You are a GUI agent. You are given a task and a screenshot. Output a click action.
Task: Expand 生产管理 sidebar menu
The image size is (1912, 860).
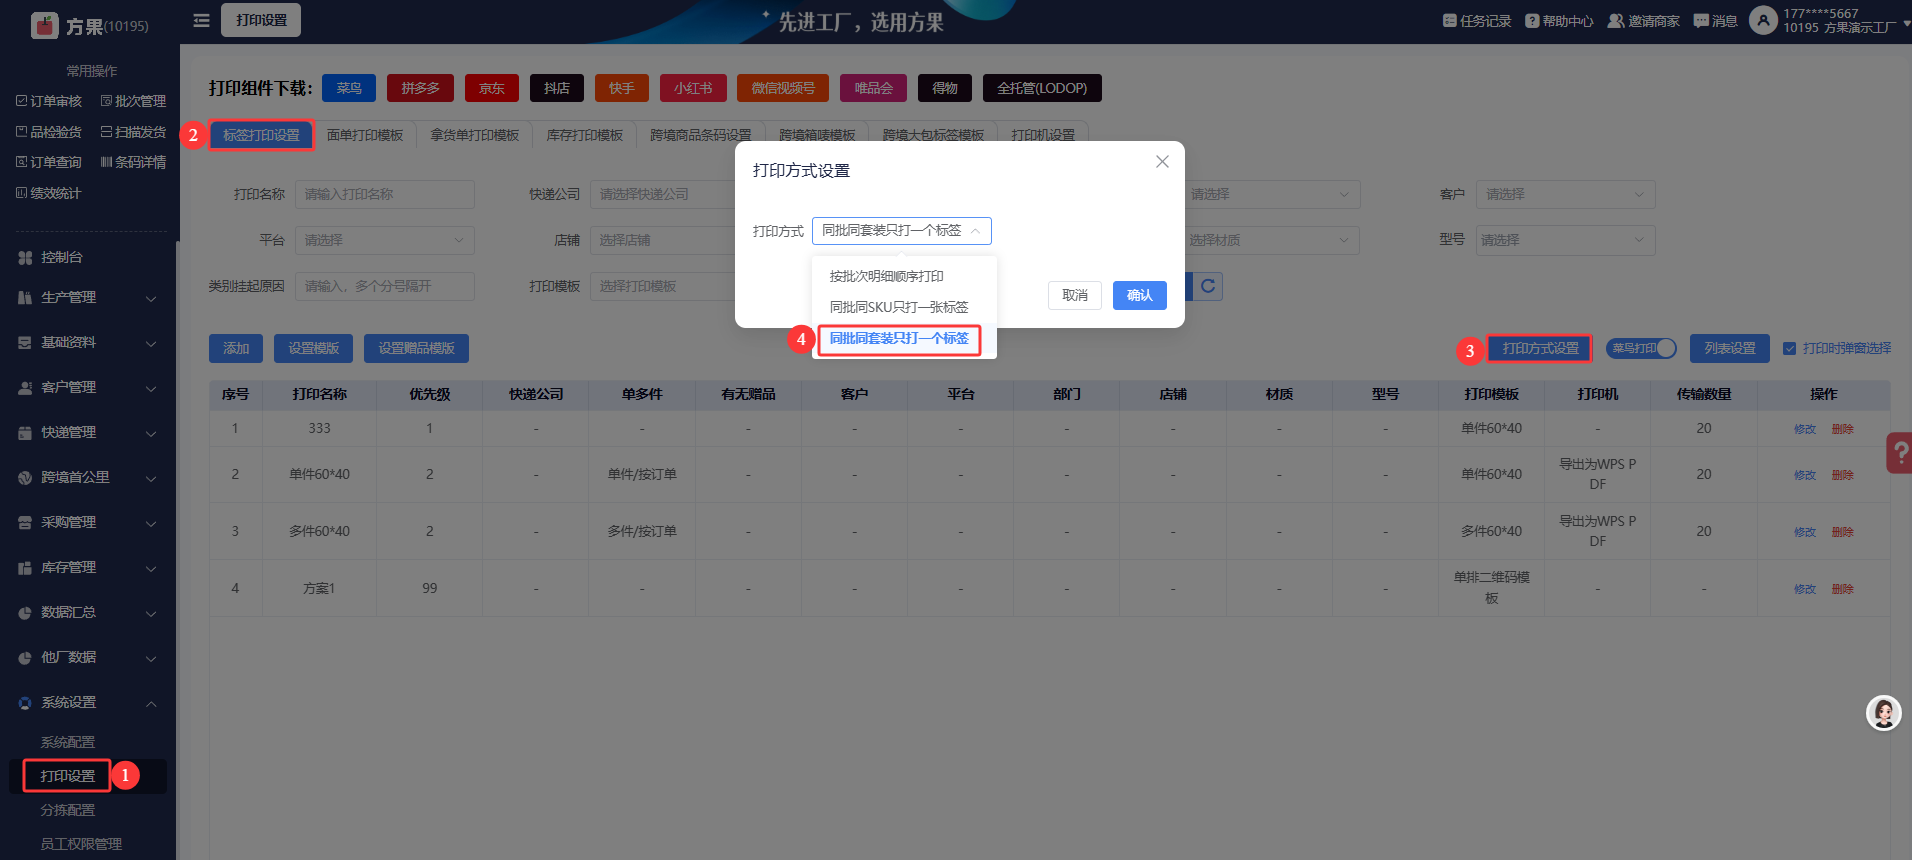point(88,297)
